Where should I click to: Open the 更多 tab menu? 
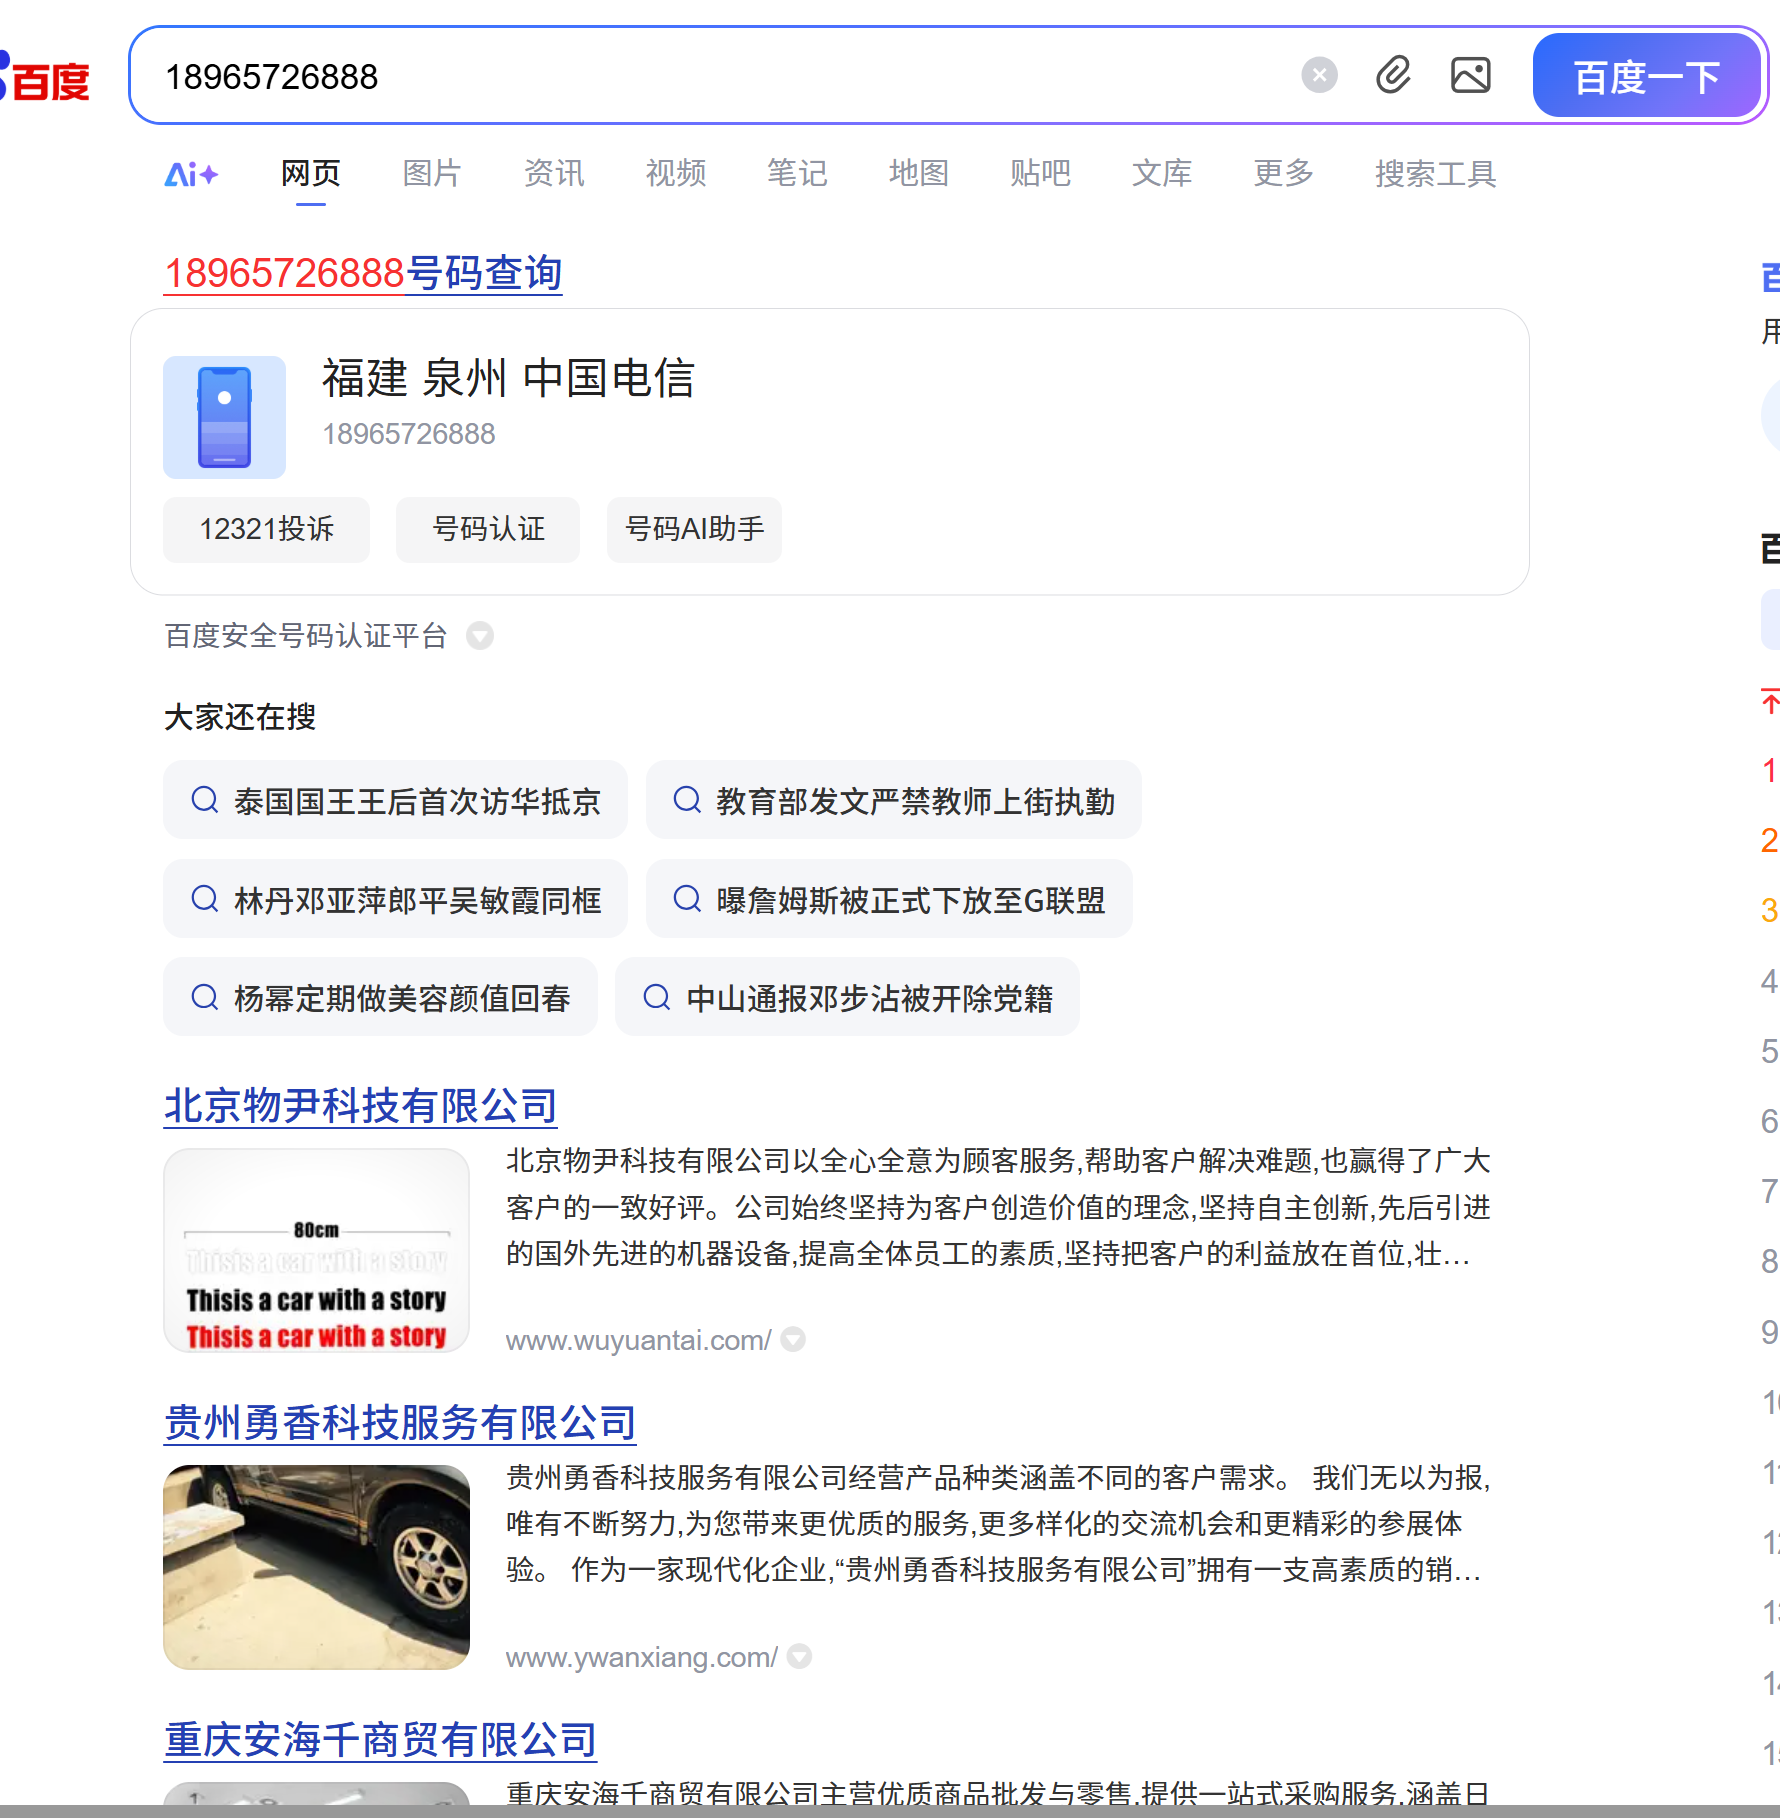[1283, 173]
